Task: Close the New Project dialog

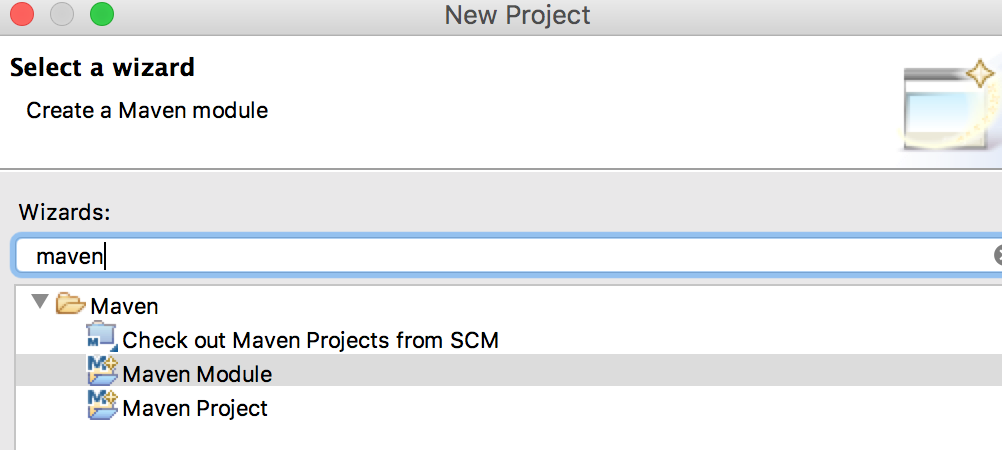Action: 22,15
